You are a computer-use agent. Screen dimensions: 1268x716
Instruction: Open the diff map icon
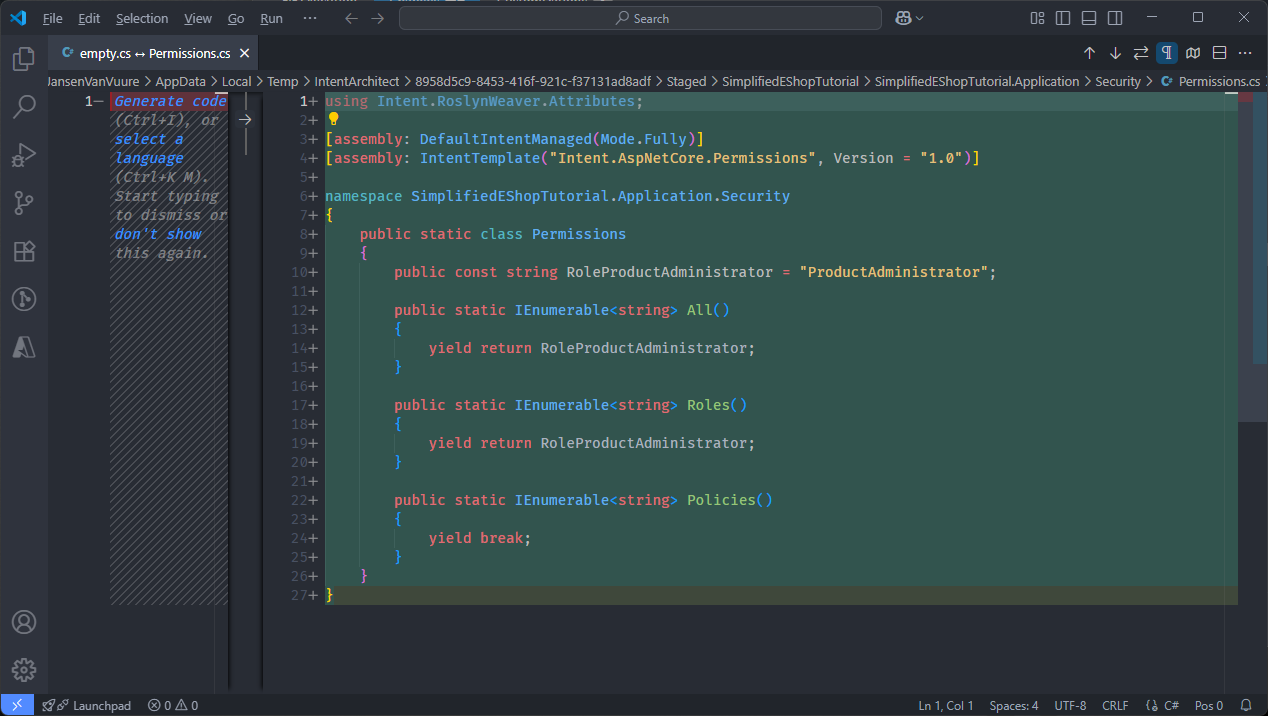tap(1193, 53)
